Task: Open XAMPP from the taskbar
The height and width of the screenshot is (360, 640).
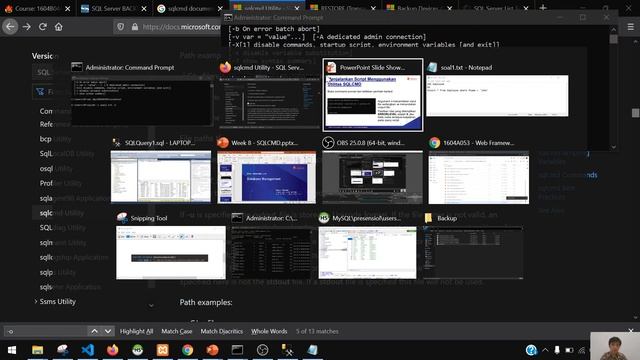Action: pos(162,350)
